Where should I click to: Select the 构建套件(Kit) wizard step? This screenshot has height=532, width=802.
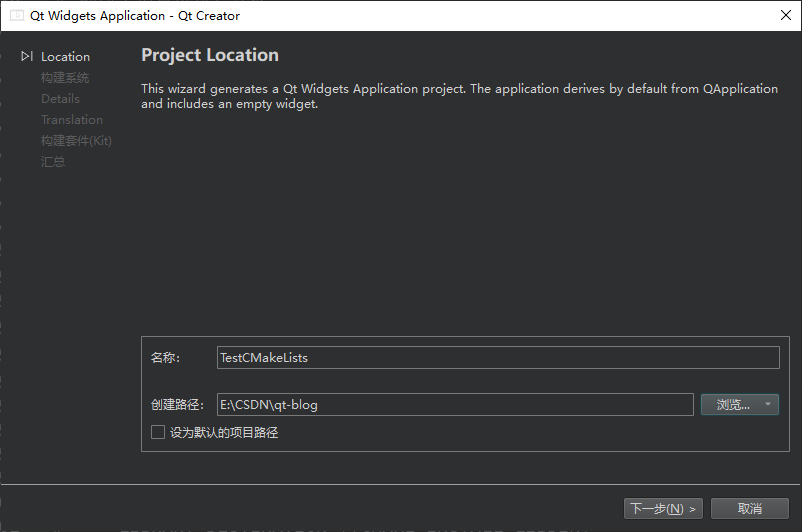76,141
